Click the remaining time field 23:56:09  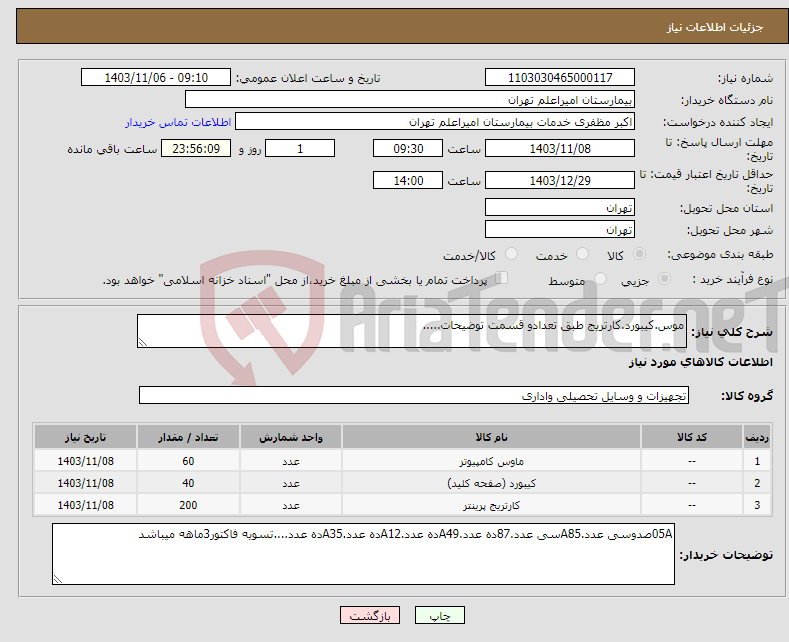click(x=196, y=148)
